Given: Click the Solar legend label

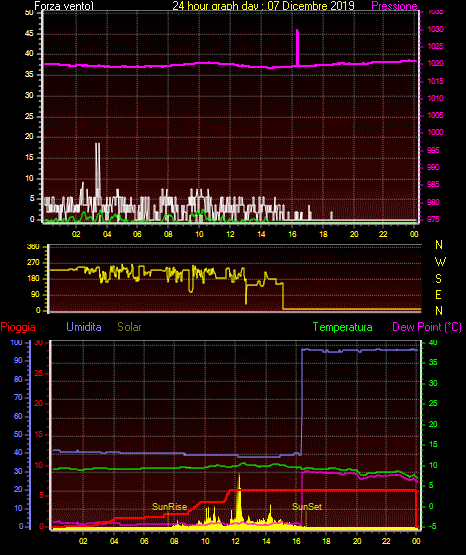Looking at the screenshot, I should pyautogui.click(x=130, y=327).
